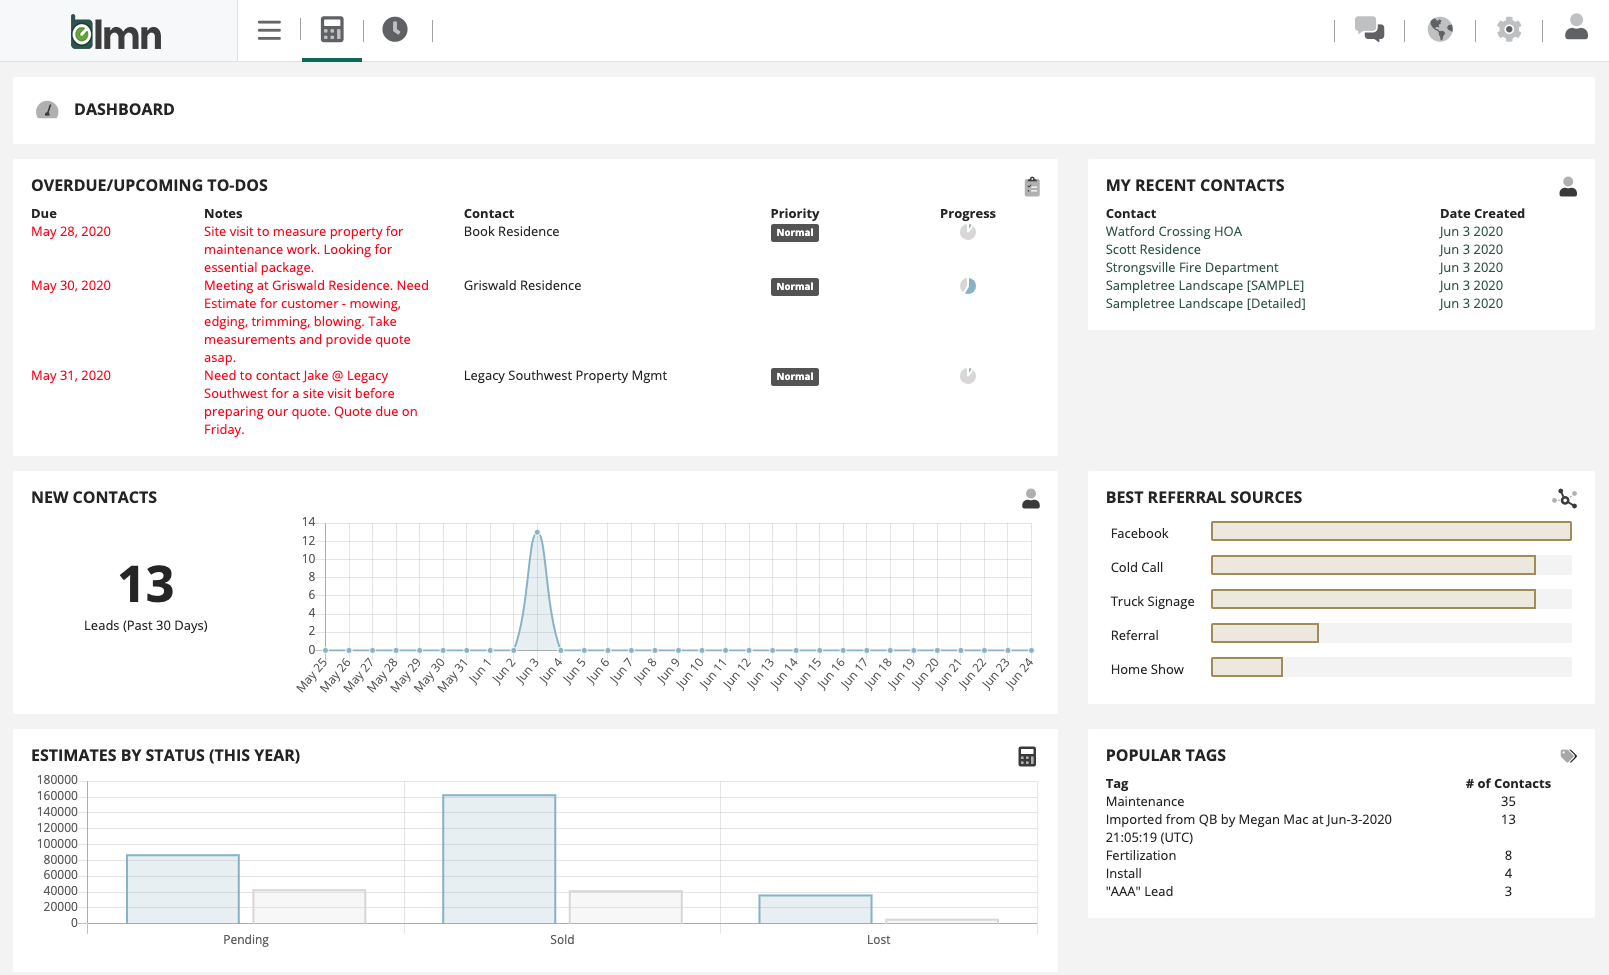This screenshot has width=1609, height=975.
Task: Open Sampletree Landscape [SAMPLE] contact
Action: (1205, 286)
